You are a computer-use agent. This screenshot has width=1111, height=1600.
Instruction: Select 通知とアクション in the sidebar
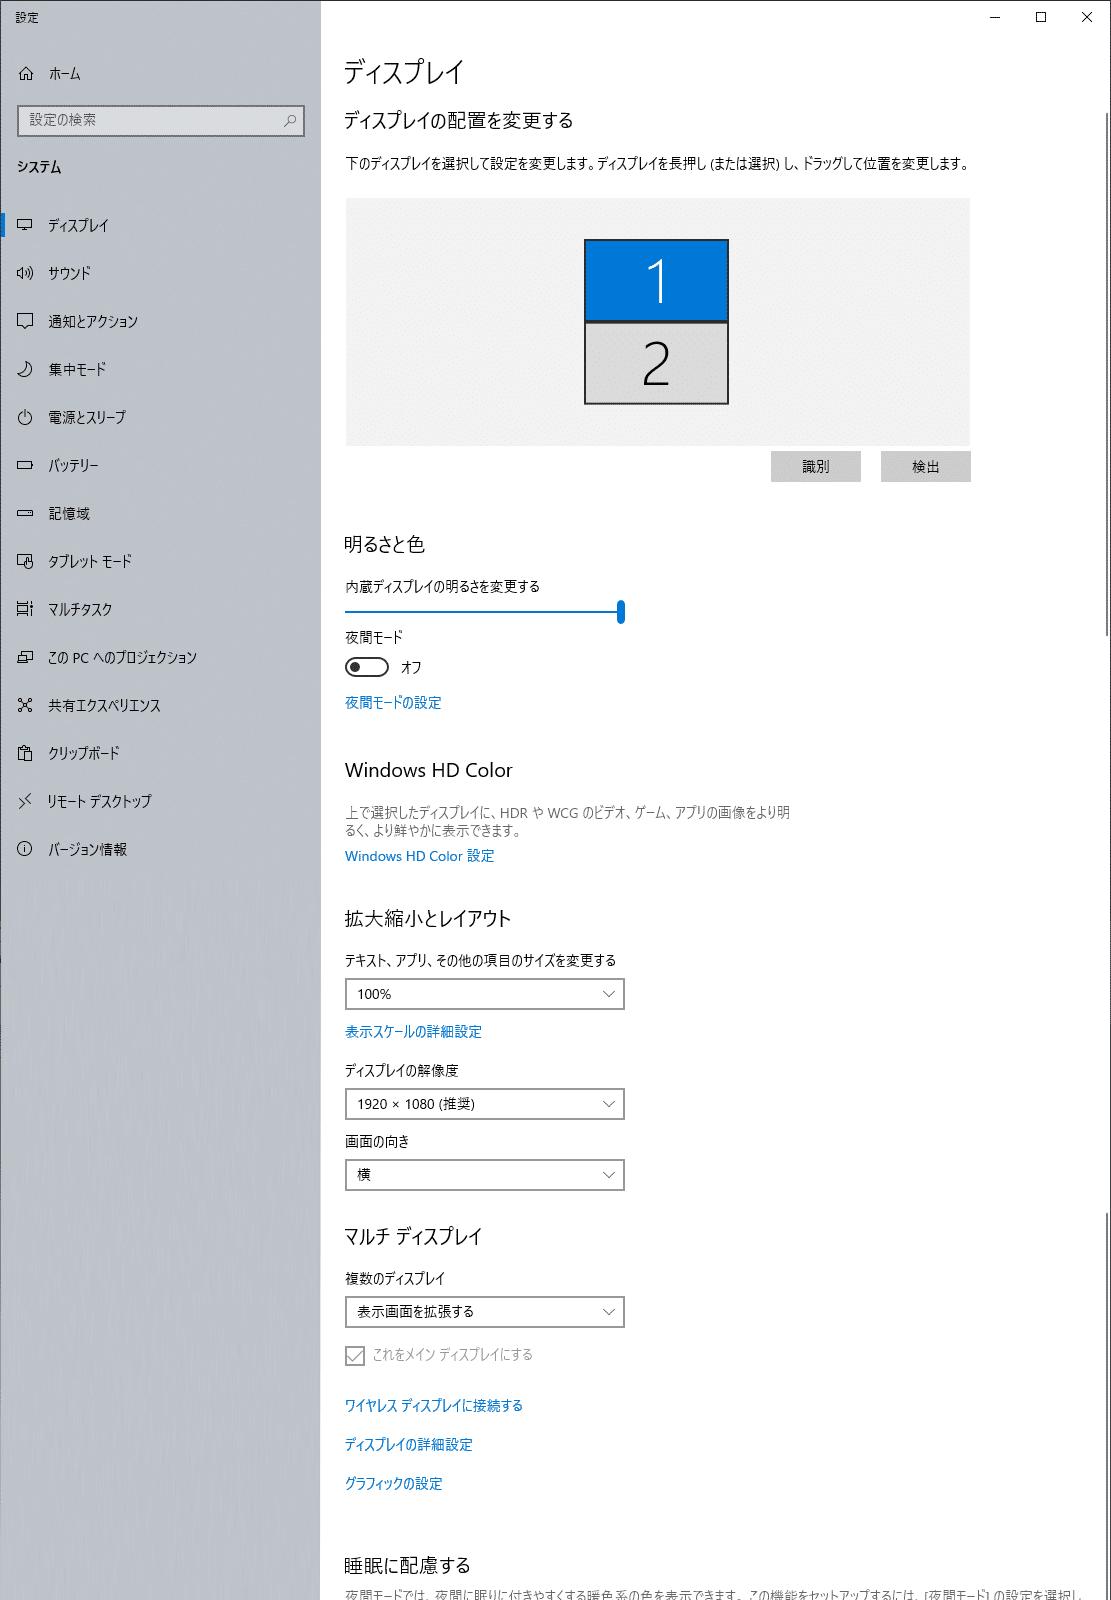pyautogui.click(x=93, y=321)
